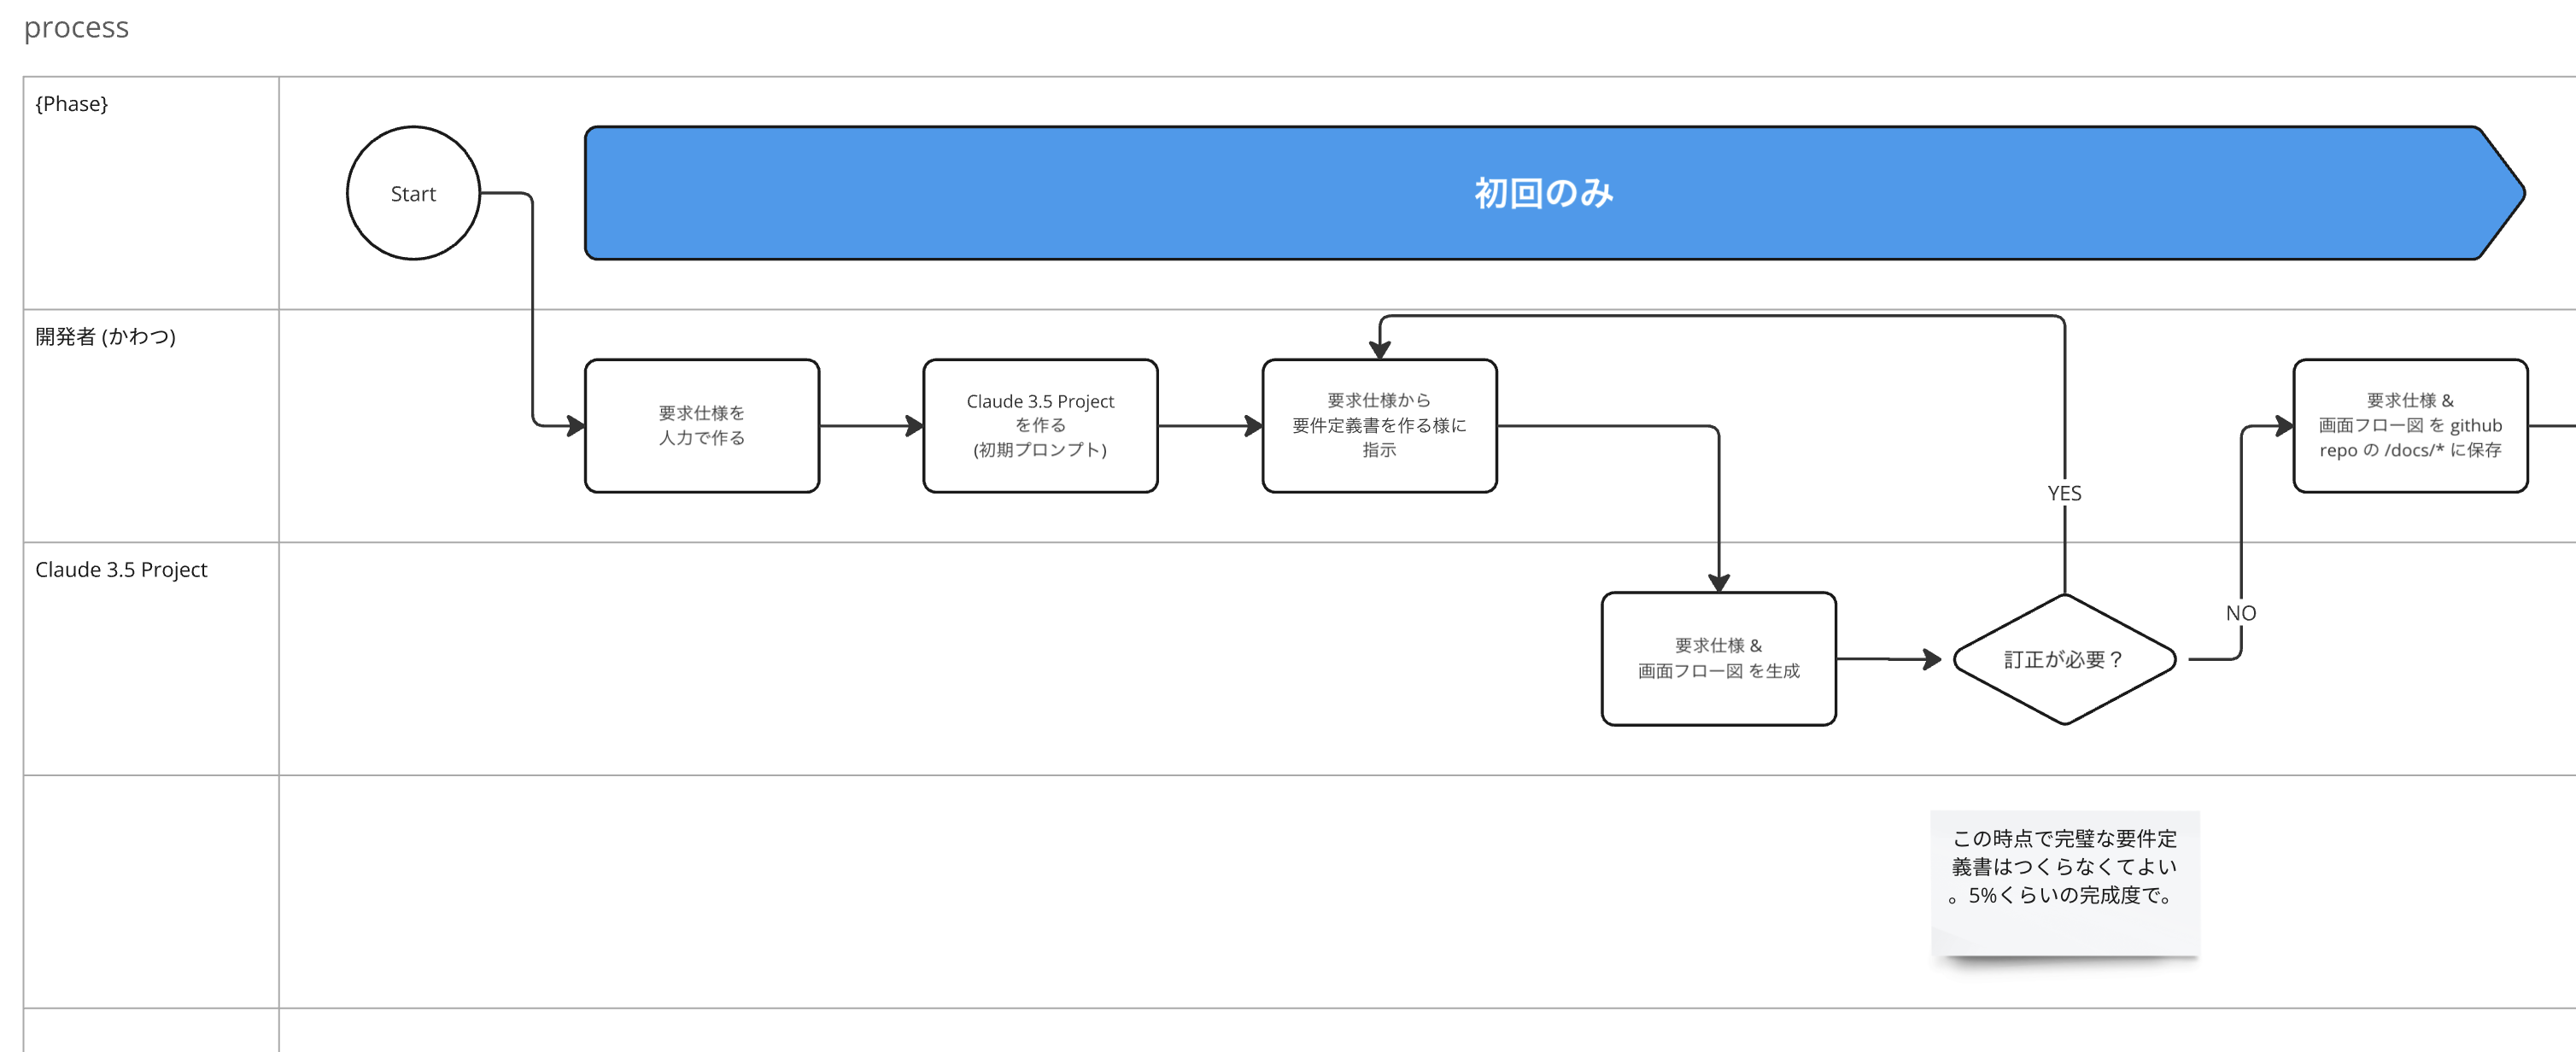Viewport: 2576px width, 1052px height.
Task: Select 要件定義書を作る様に指示 box
Action: 1379,426
